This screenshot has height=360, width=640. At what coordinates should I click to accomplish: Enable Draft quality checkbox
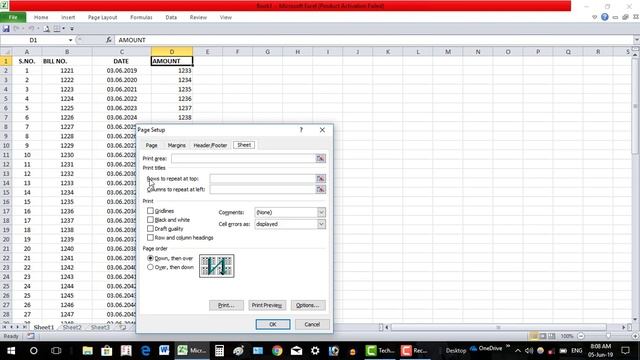(x=150, y=229)
